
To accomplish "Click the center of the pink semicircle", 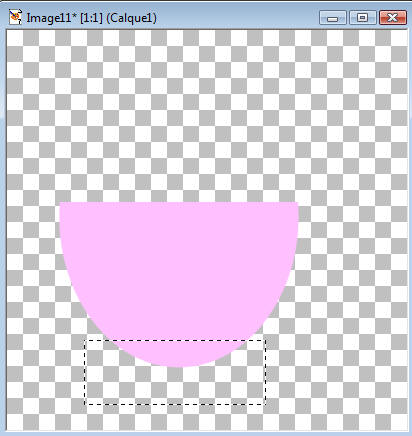I will pos(179,267).
